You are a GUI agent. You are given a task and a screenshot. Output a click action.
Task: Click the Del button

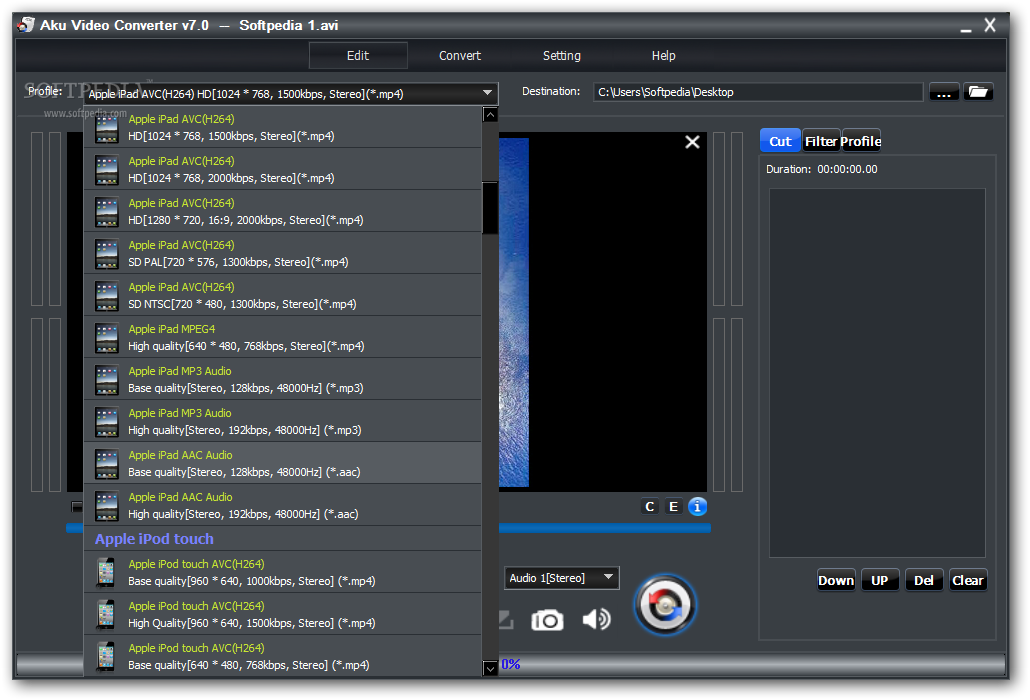pyautogui.click(x=924, y=580)
